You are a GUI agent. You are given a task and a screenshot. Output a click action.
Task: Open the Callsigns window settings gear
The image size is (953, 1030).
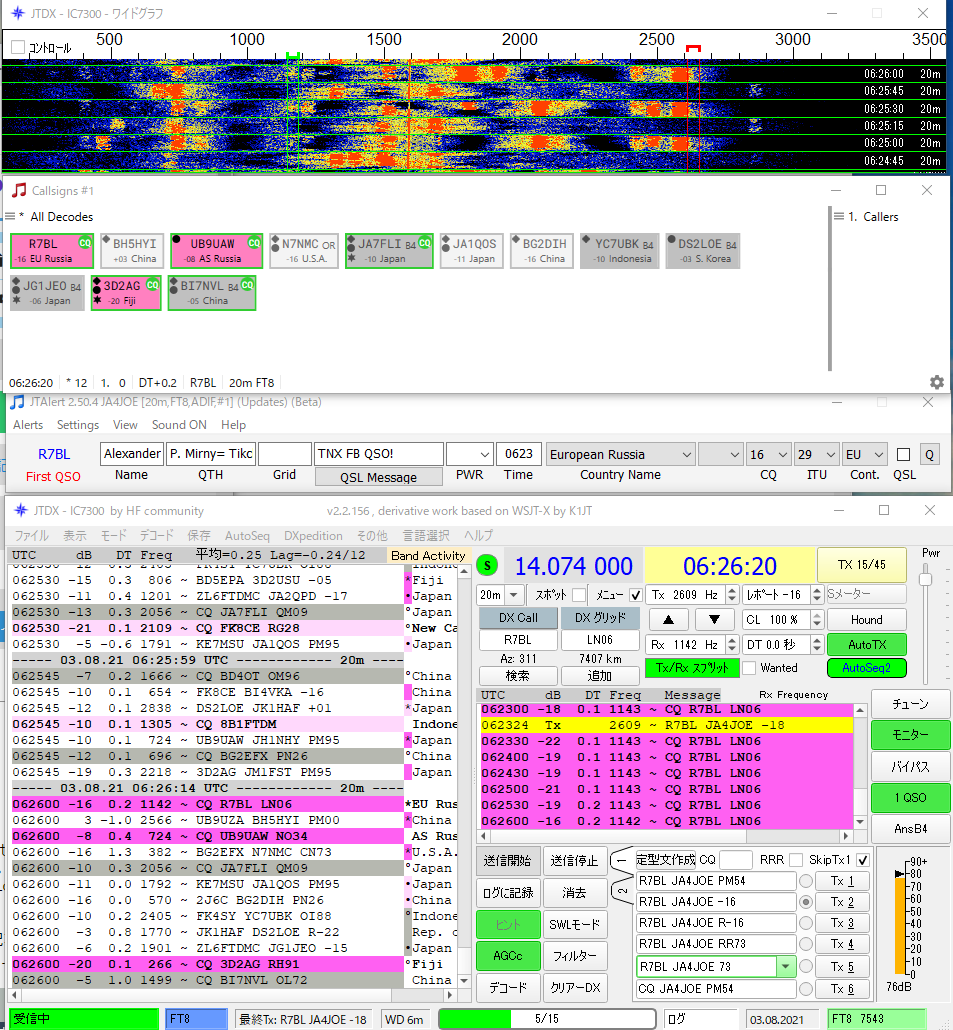point(936,382)
